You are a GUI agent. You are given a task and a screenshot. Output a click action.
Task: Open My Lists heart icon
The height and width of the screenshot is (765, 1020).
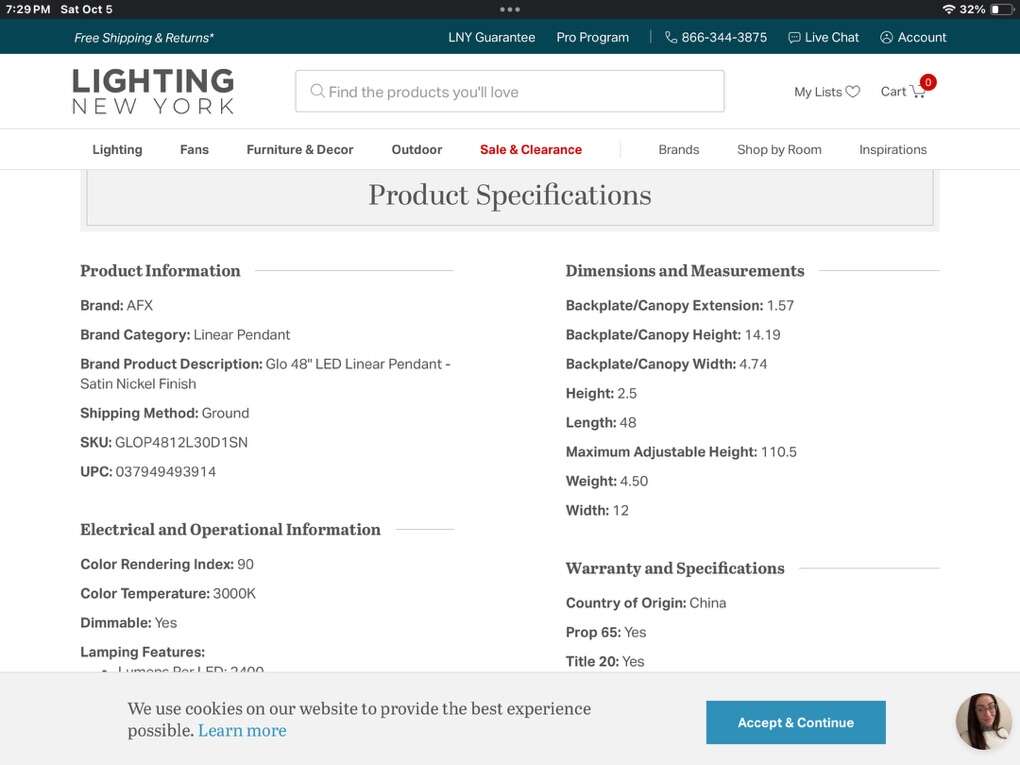[853, 92]
